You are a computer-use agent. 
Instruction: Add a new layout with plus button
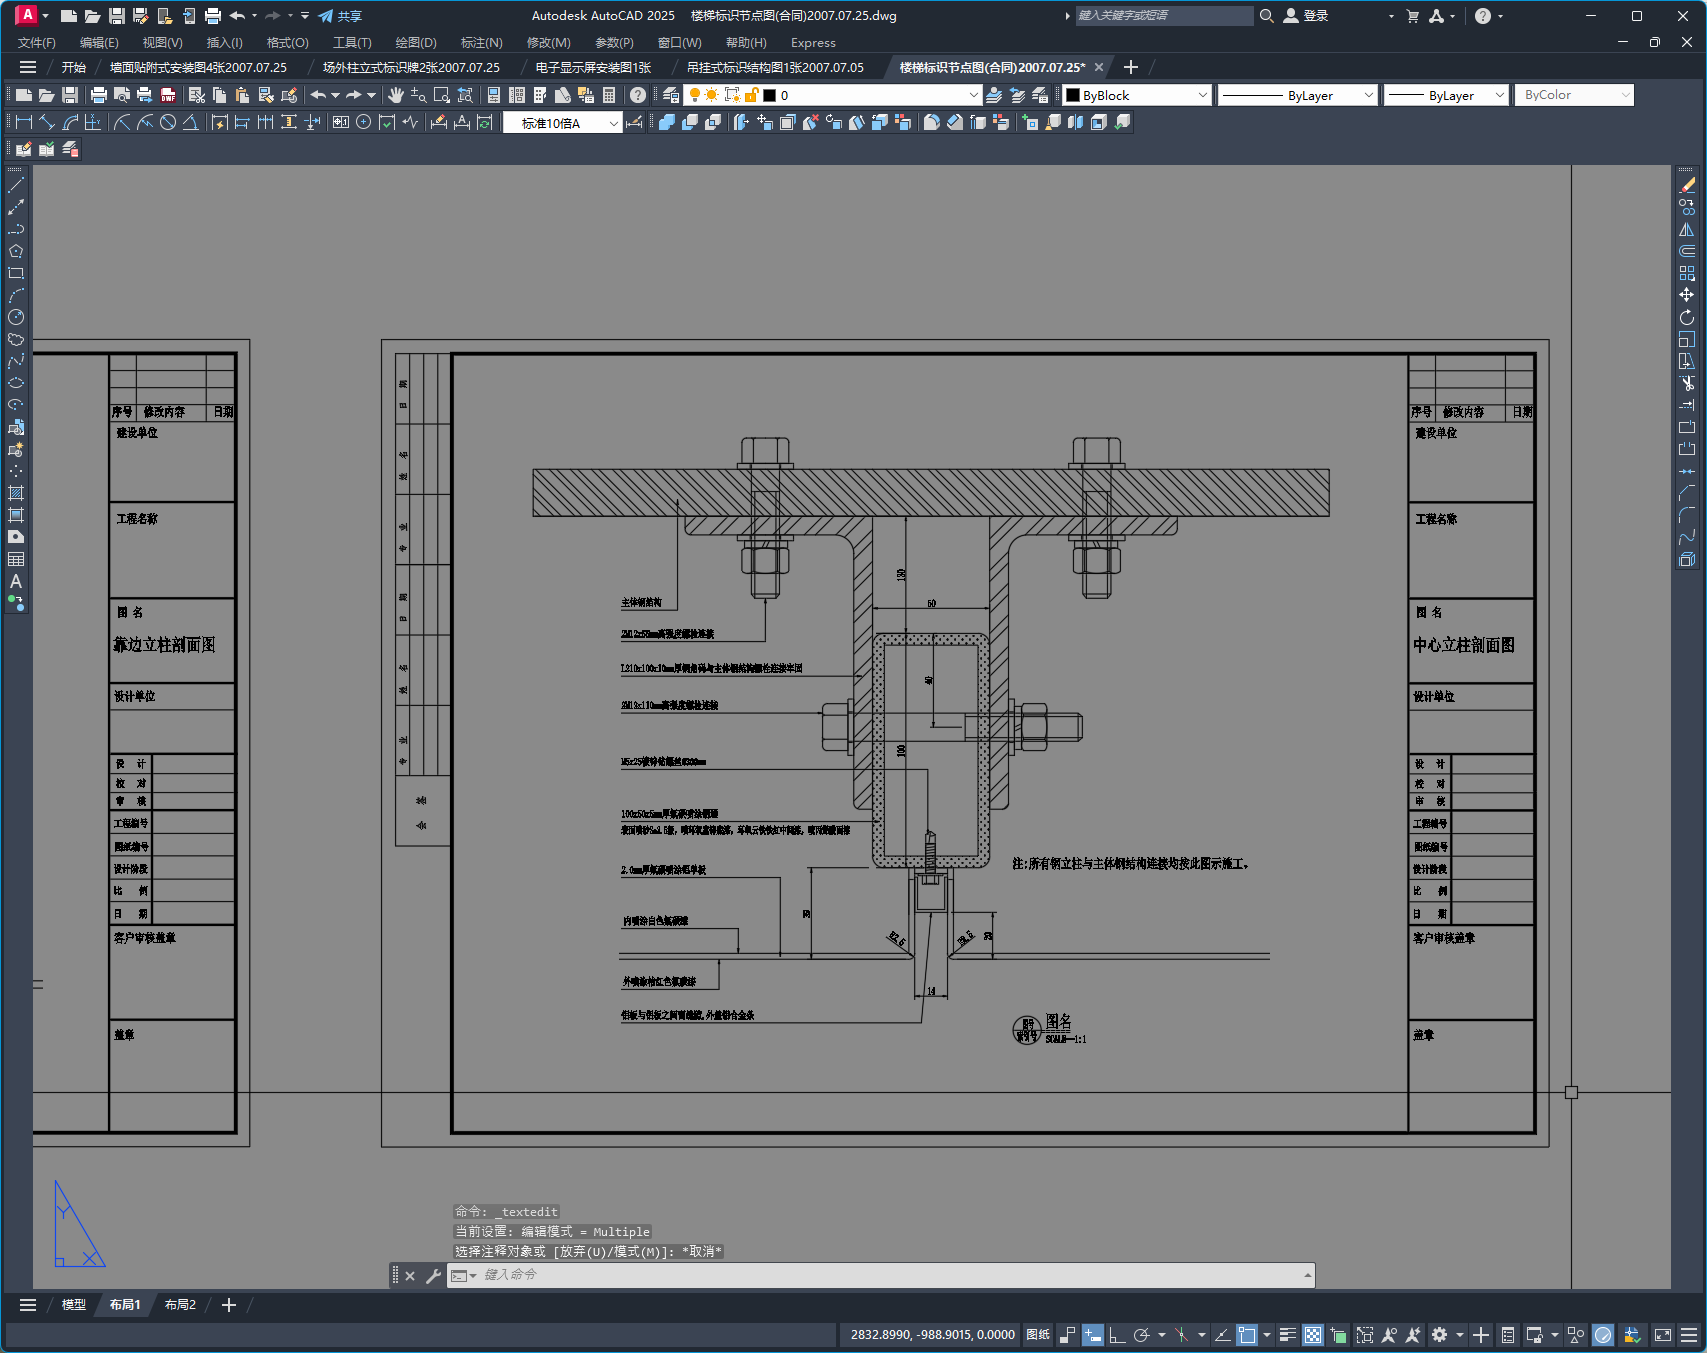click(x=229, y=1305)
